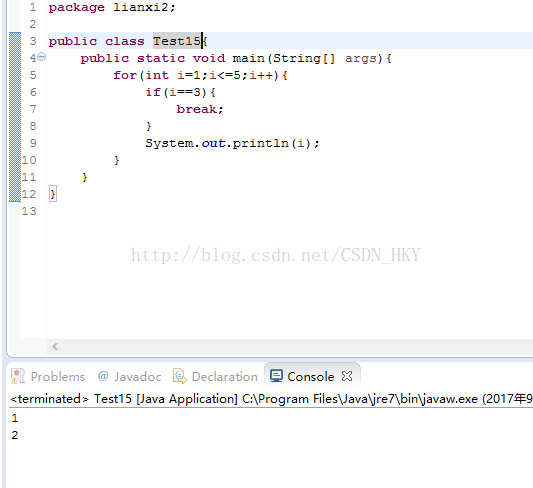
Task: Click the 'package lianxi2;' line
Action: pyautogui.click(x=112, y=7)
